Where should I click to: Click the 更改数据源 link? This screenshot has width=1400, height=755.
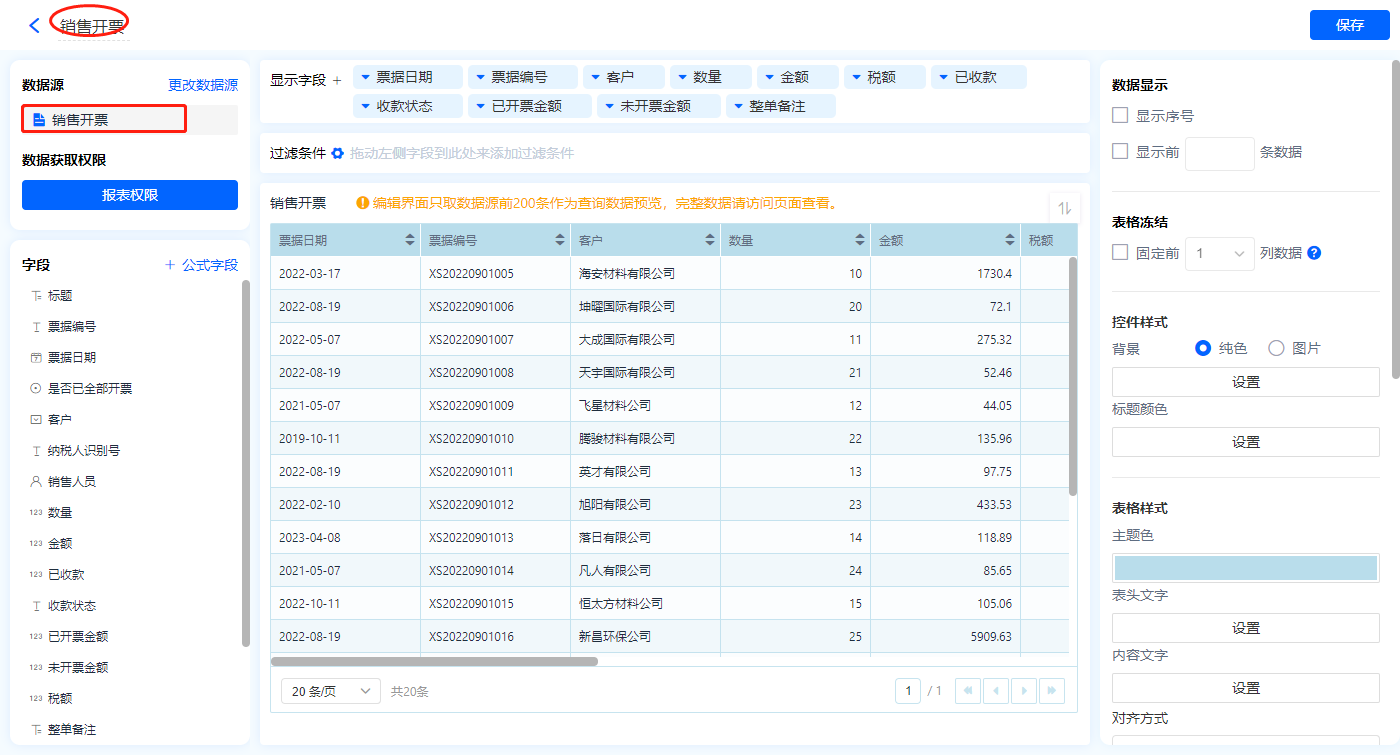coord(203,86)
